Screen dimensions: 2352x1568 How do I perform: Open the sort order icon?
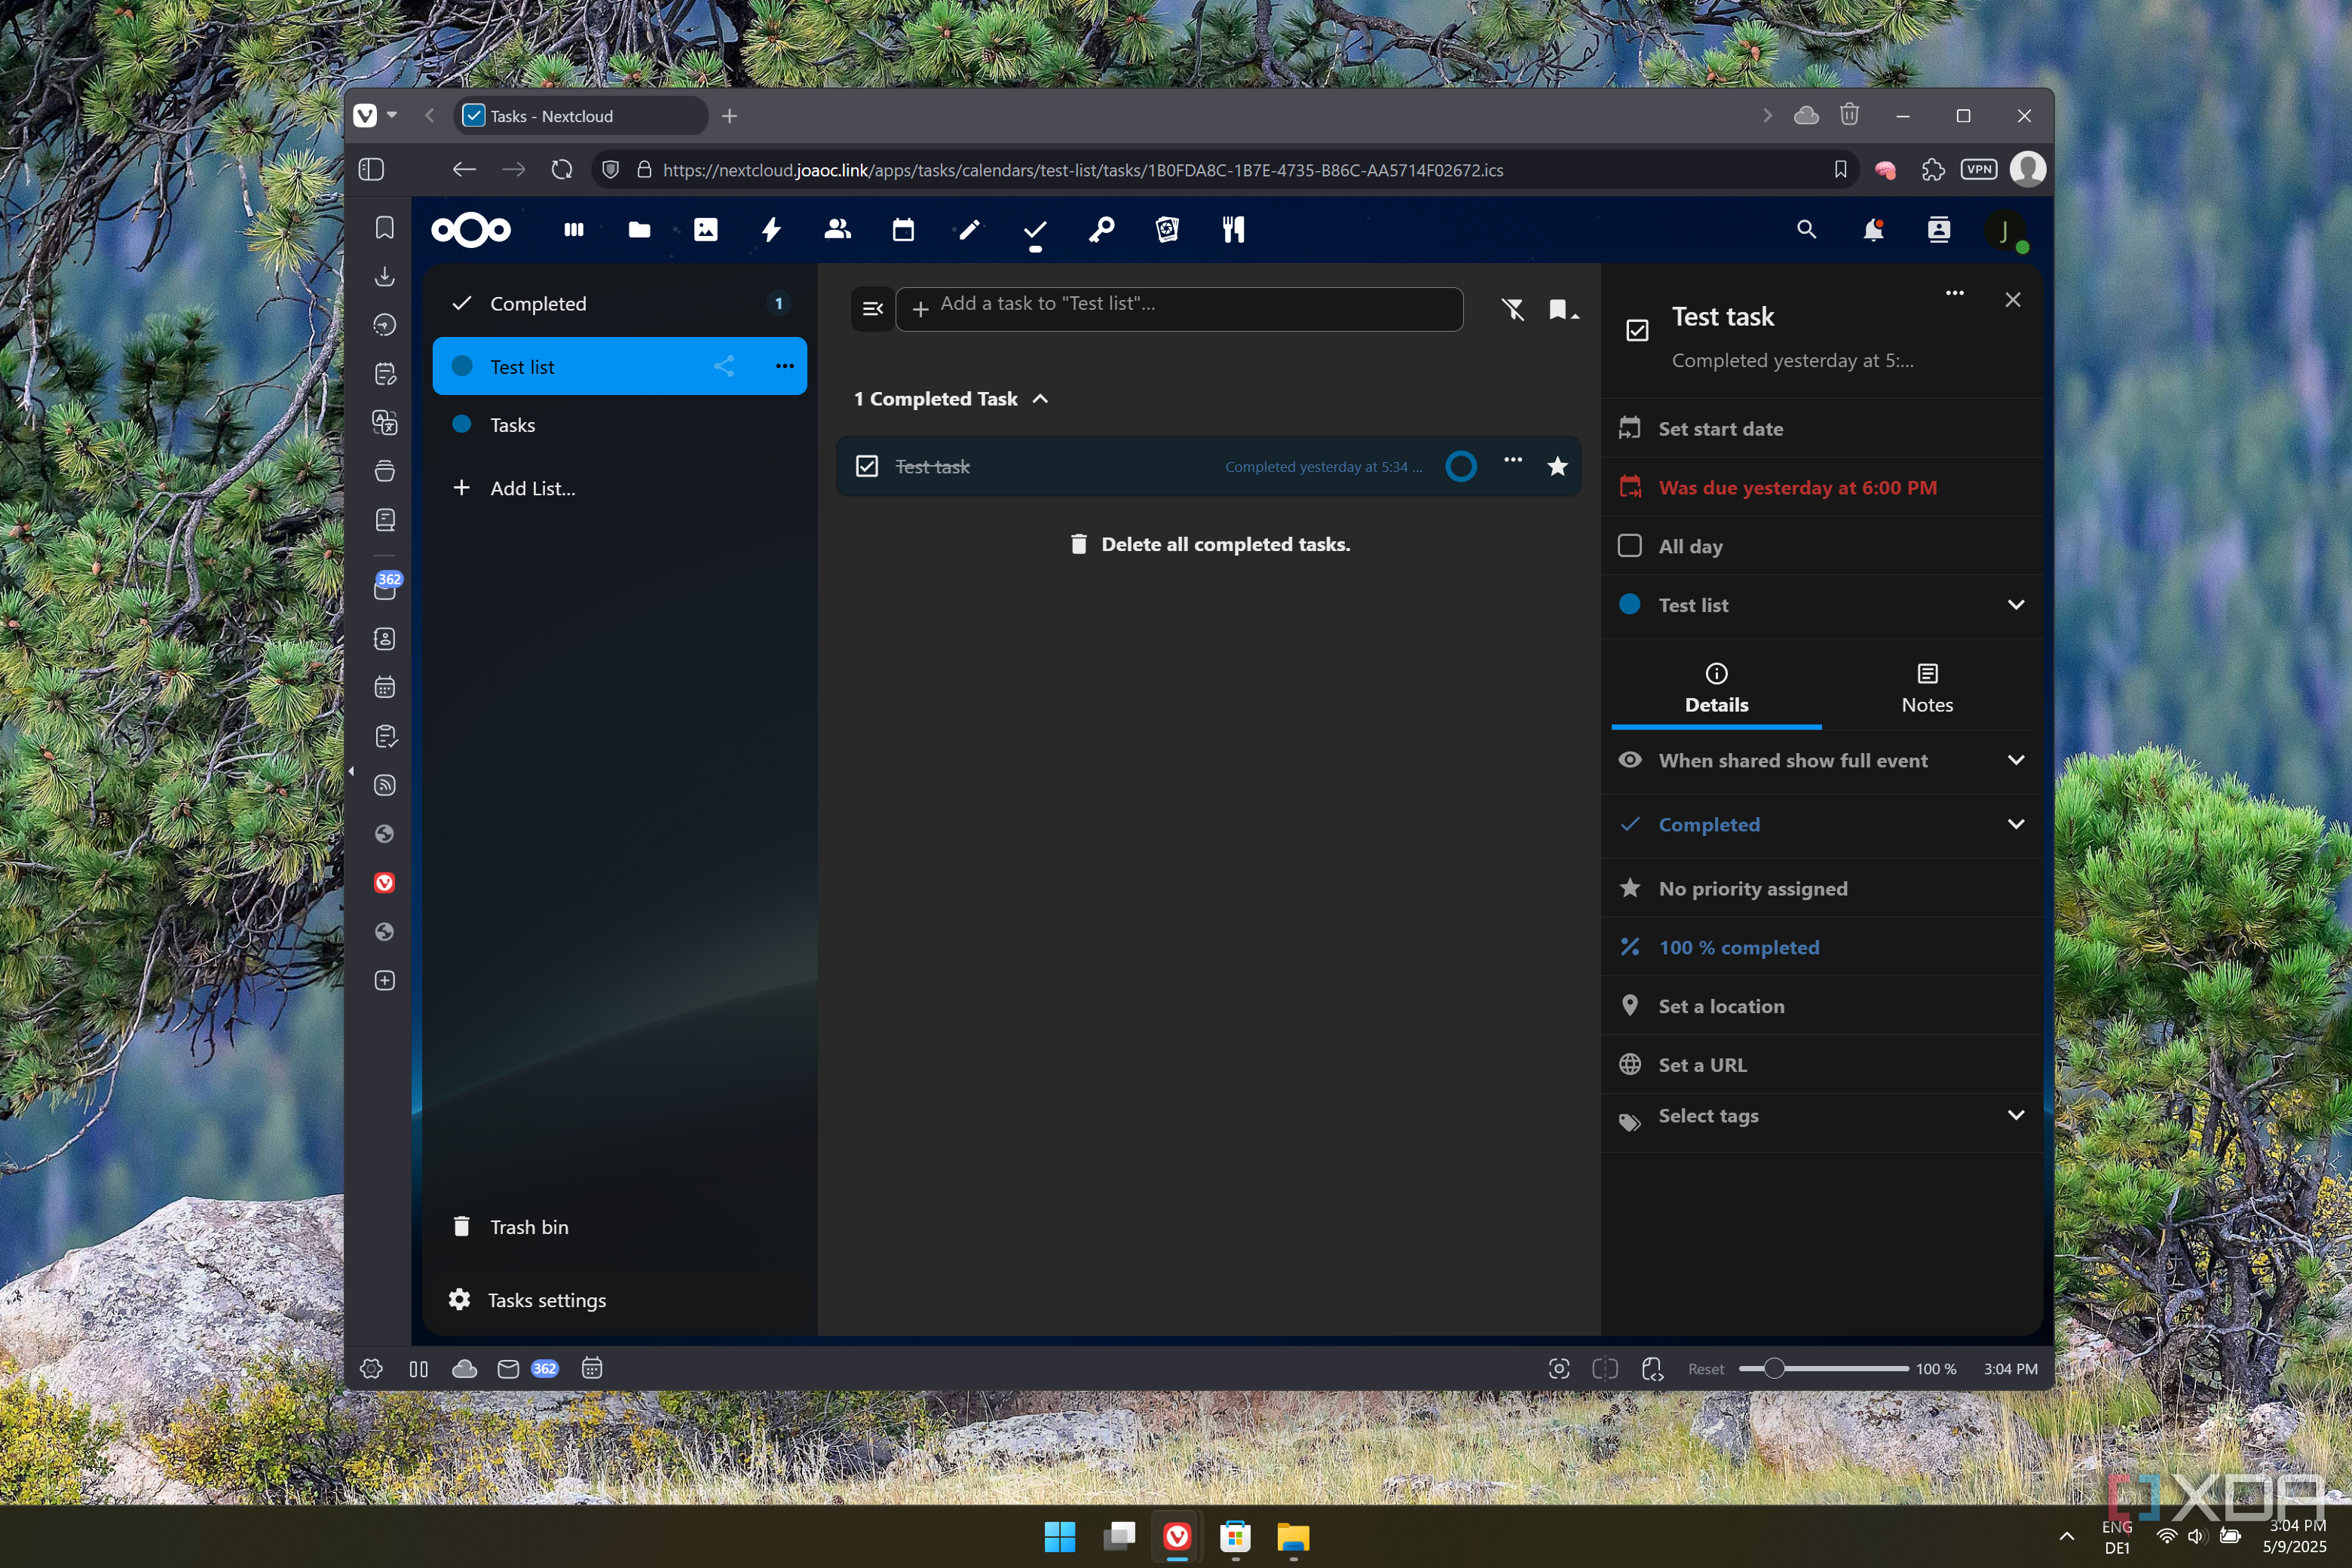[1563, 310]
